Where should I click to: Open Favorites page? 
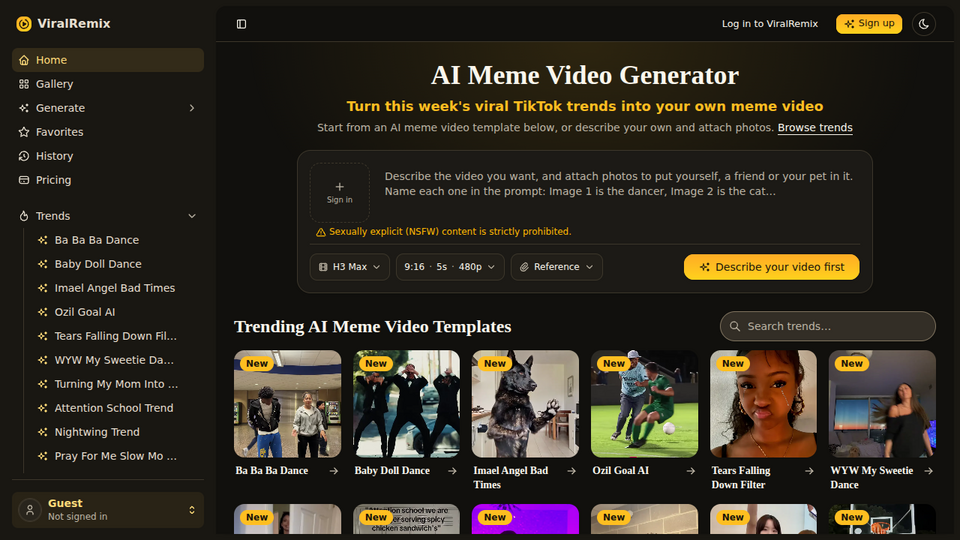[108, 132]
